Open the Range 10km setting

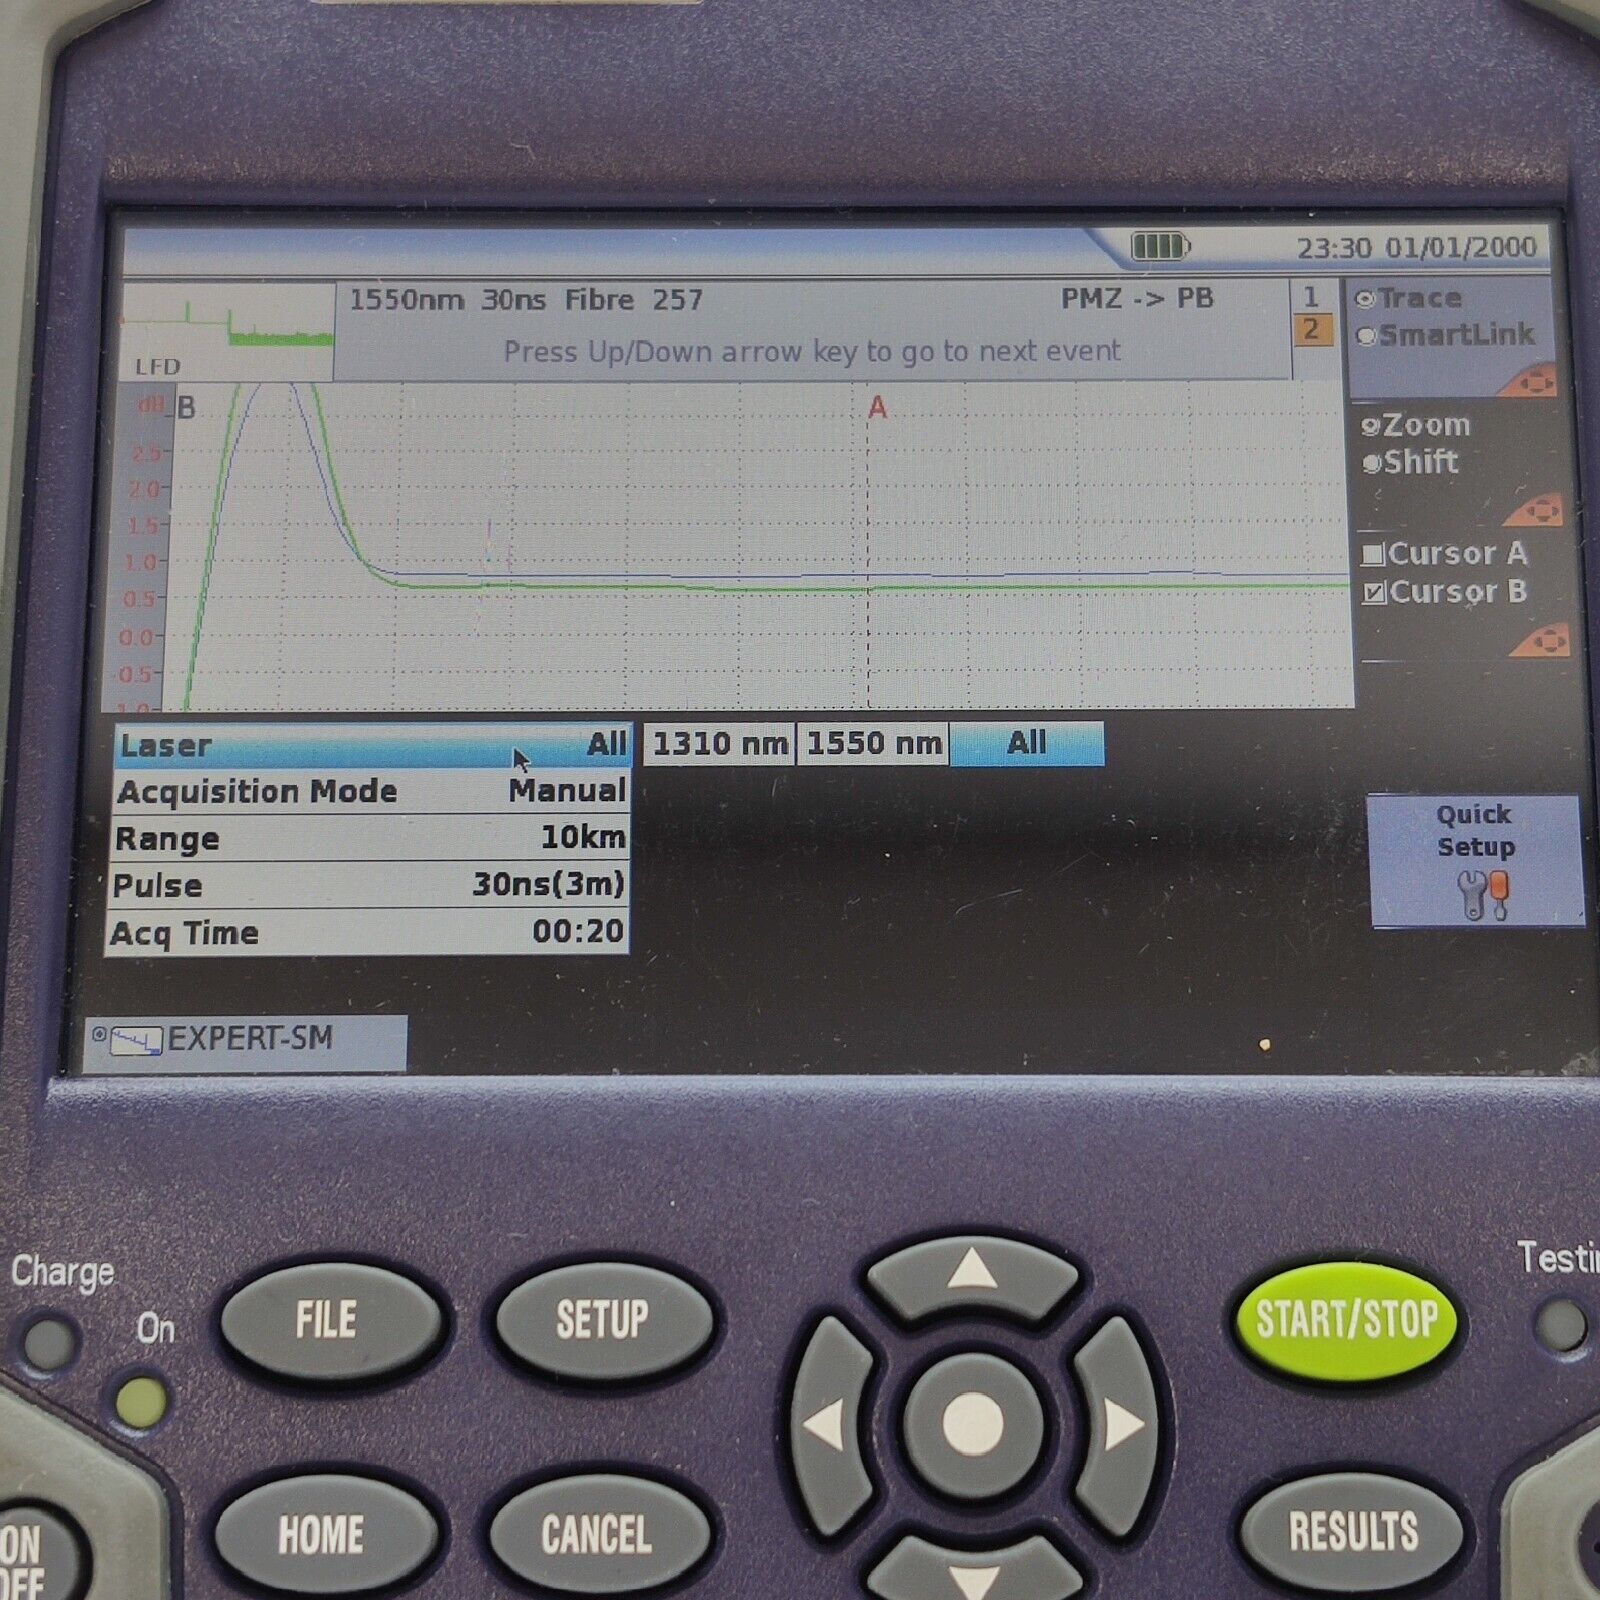tap(370, 838)
